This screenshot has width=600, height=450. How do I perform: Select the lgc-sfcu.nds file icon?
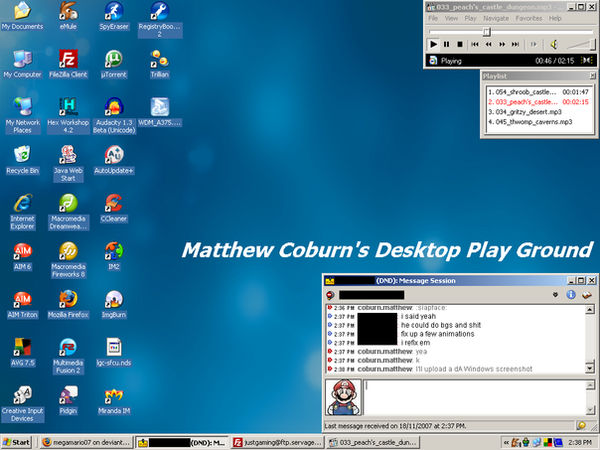point(114,352)
